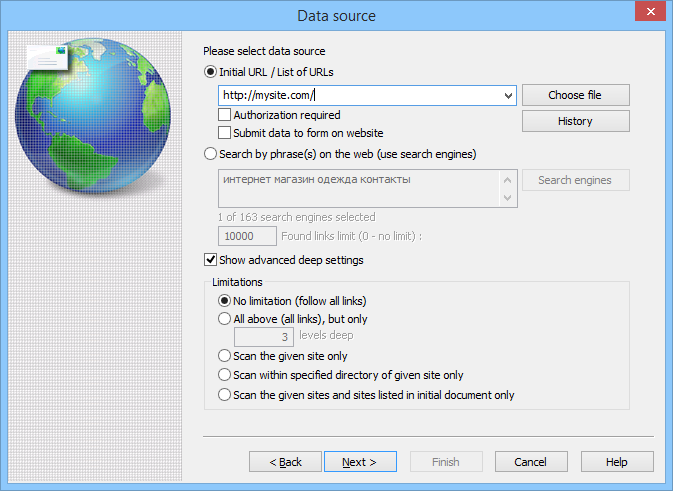Choose Scan within specified directory option
Image resolution: width=673 pixels, height=491 pixels.
(224, 375)
